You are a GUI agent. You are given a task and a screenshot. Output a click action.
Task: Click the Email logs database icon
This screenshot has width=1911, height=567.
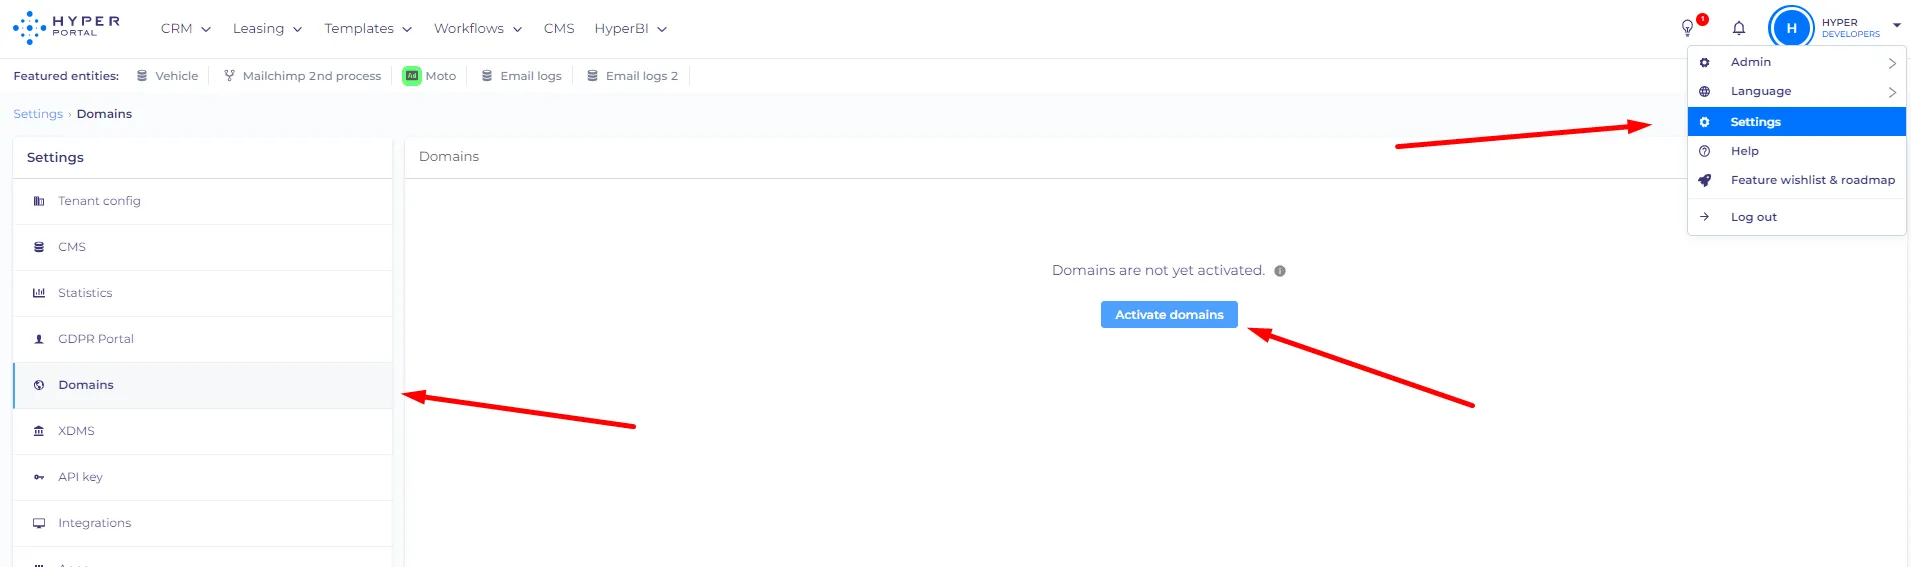point(487,76)
